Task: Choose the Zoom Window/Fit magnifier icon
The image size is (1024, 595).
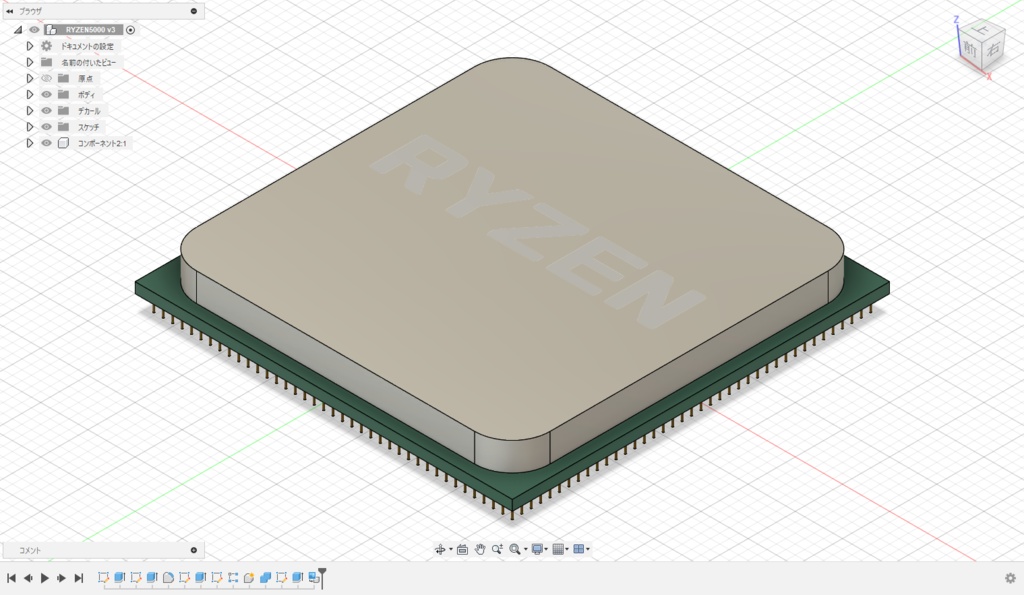Action: (515, 549)
